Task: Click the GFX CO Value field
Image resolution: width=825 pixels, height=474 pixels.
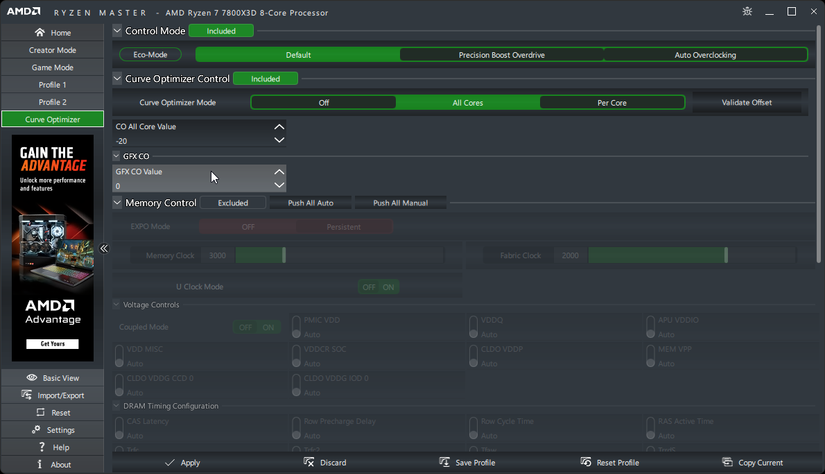Action: 199,178
